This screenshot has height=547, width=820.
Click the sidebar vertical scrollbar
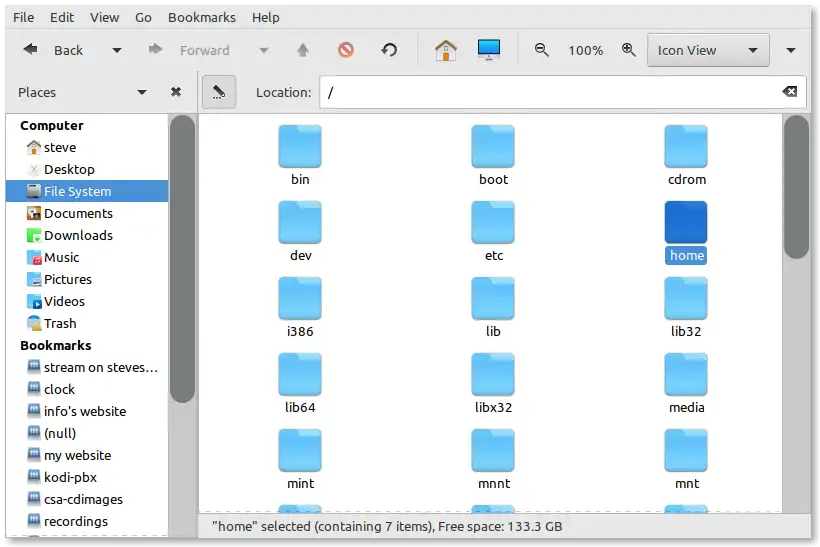click(183, 259)
